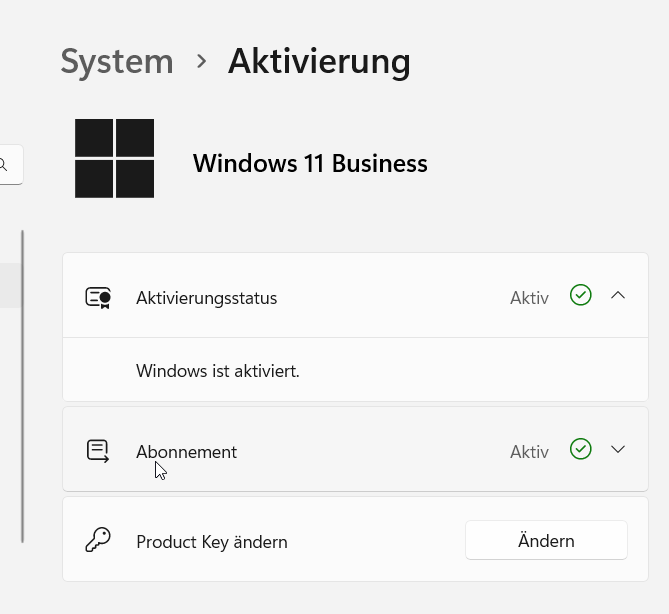Click the Windows 11 logo
669x614 pixels.
[114, 158]
